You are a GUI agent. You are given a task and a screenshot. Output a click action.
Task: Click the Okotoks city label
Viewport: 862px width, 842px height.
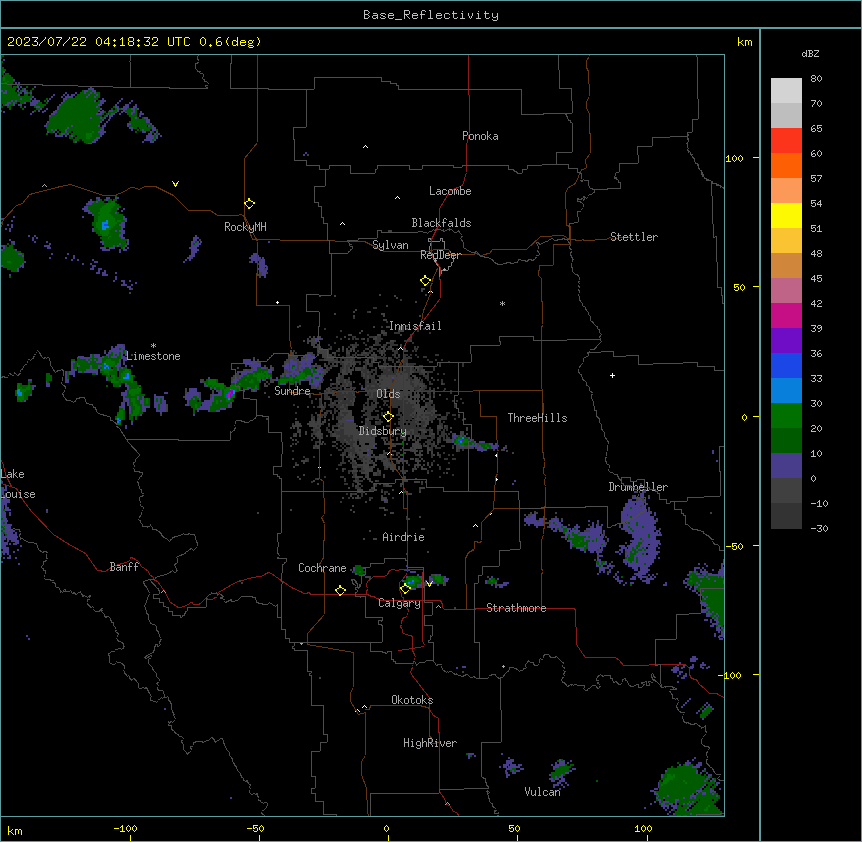click(412, 700)
